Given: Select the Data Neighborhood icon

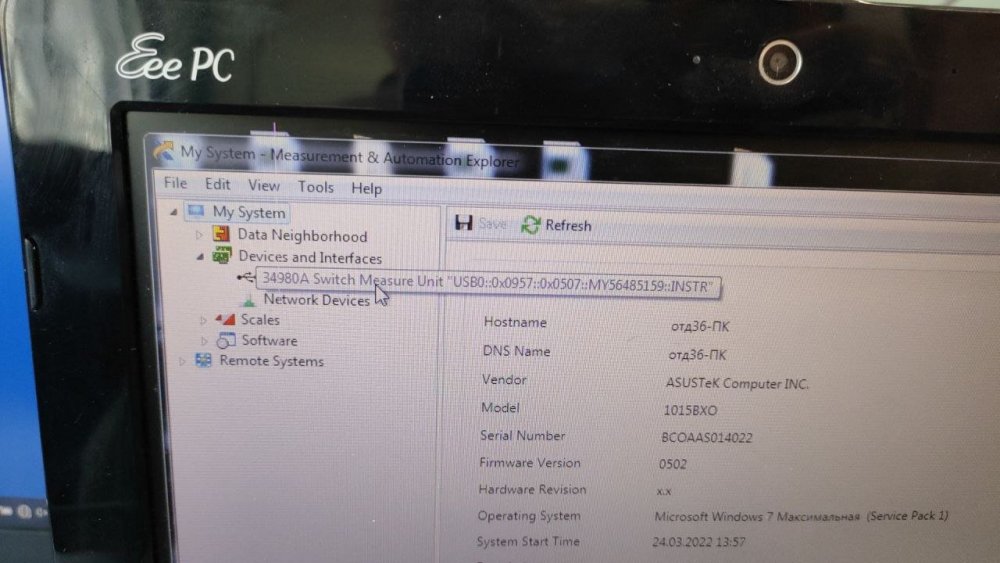Looking at the screenshot, I should click(x=221, y=234).
